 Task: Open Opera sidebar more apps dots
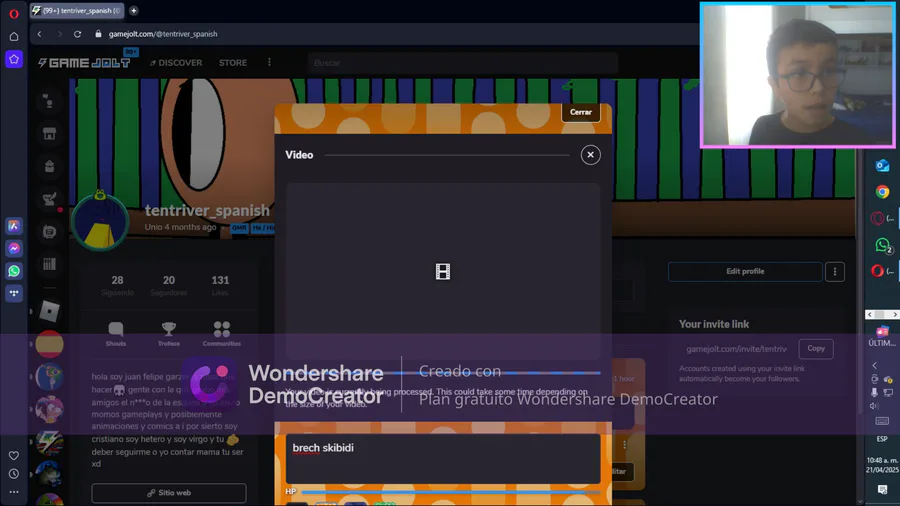click(14, 293)
